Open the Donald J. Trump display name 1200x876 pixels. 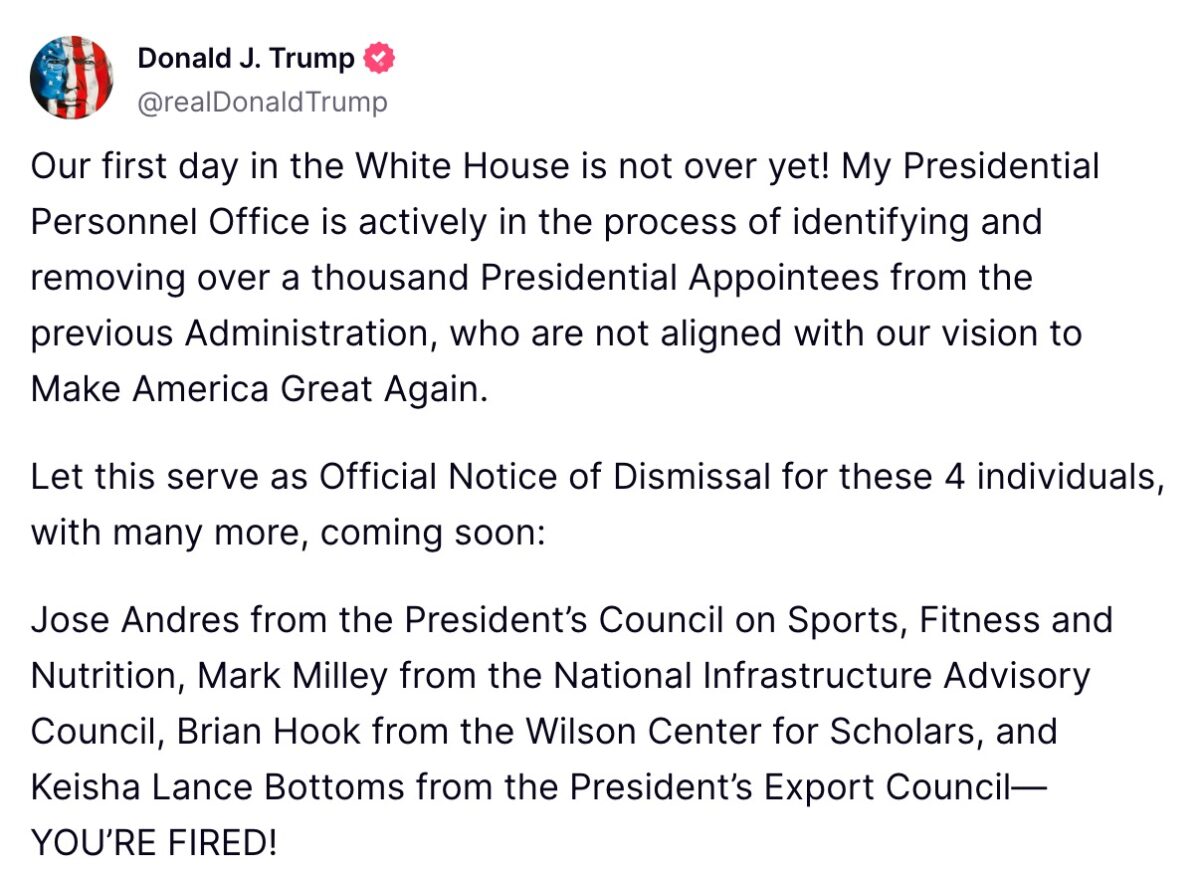click(x=245, y=59)
